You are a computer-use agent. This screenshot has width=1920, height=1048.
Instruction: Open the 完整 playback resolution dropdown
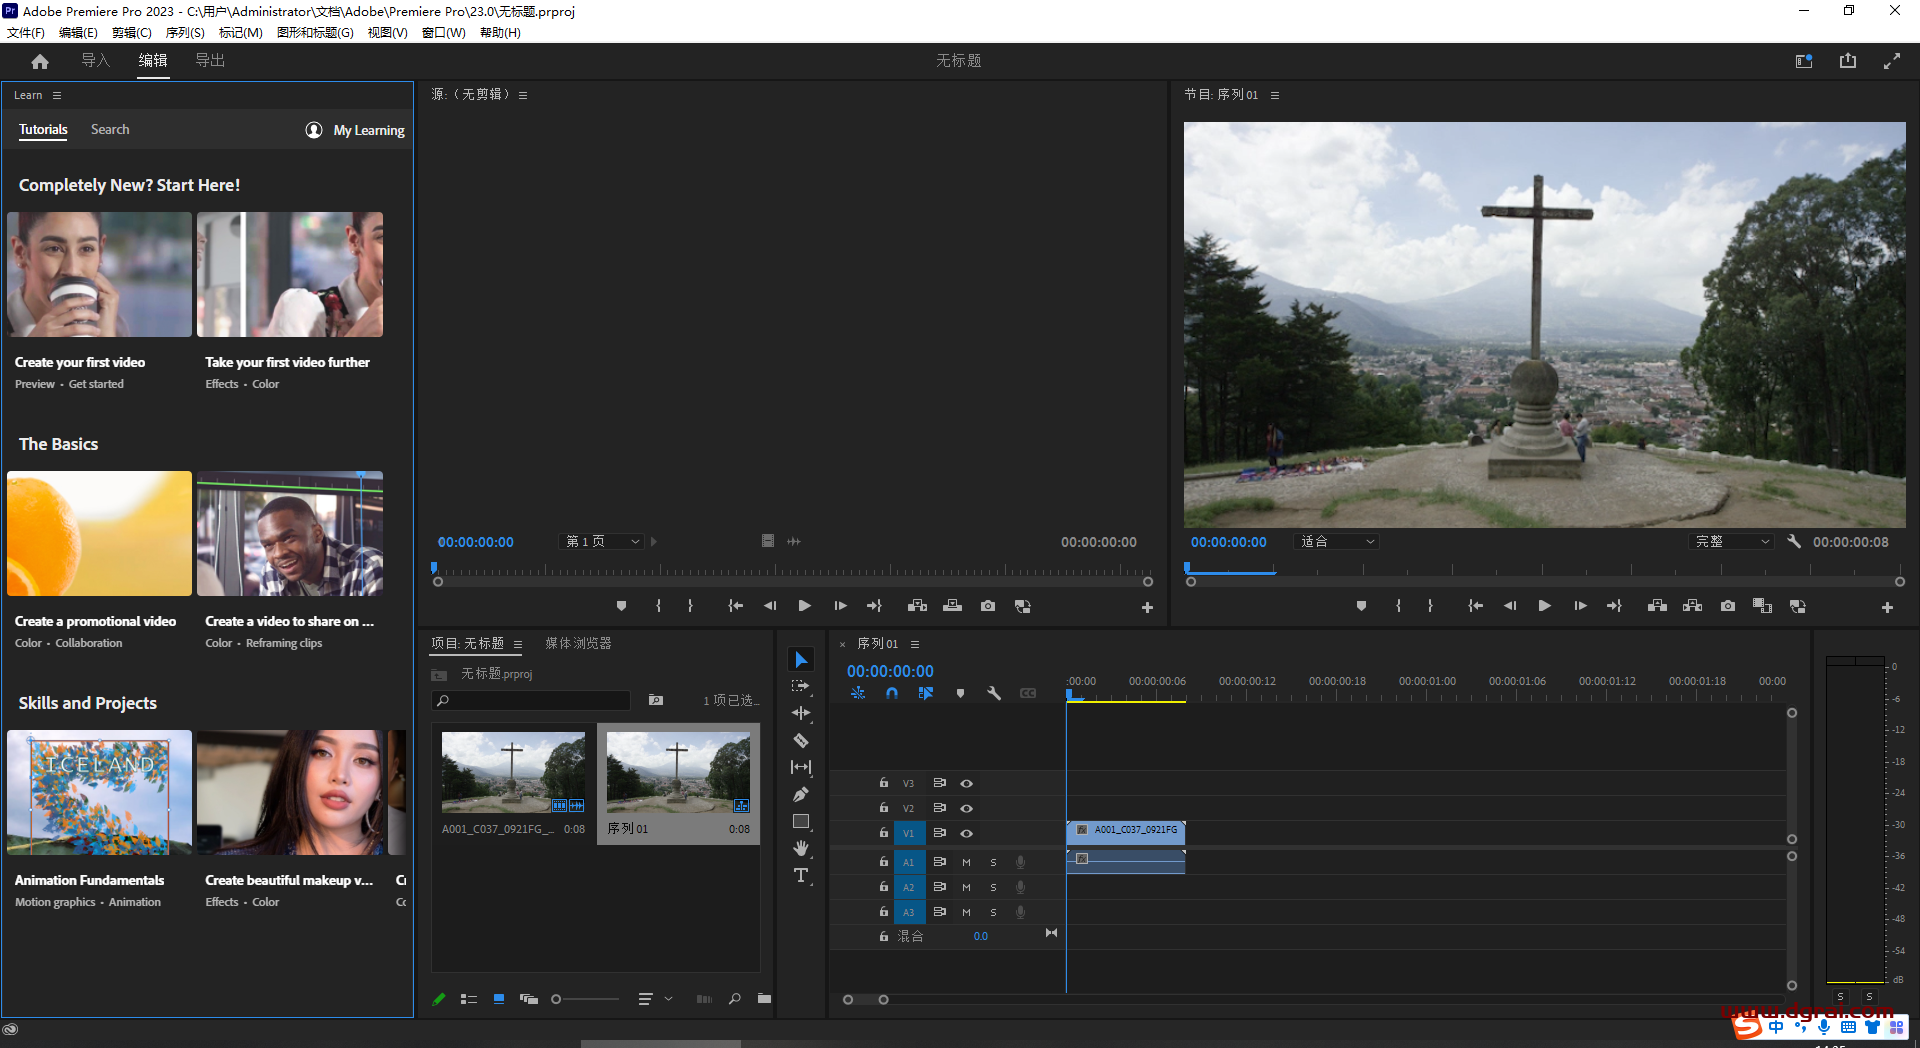point(1731,541)
